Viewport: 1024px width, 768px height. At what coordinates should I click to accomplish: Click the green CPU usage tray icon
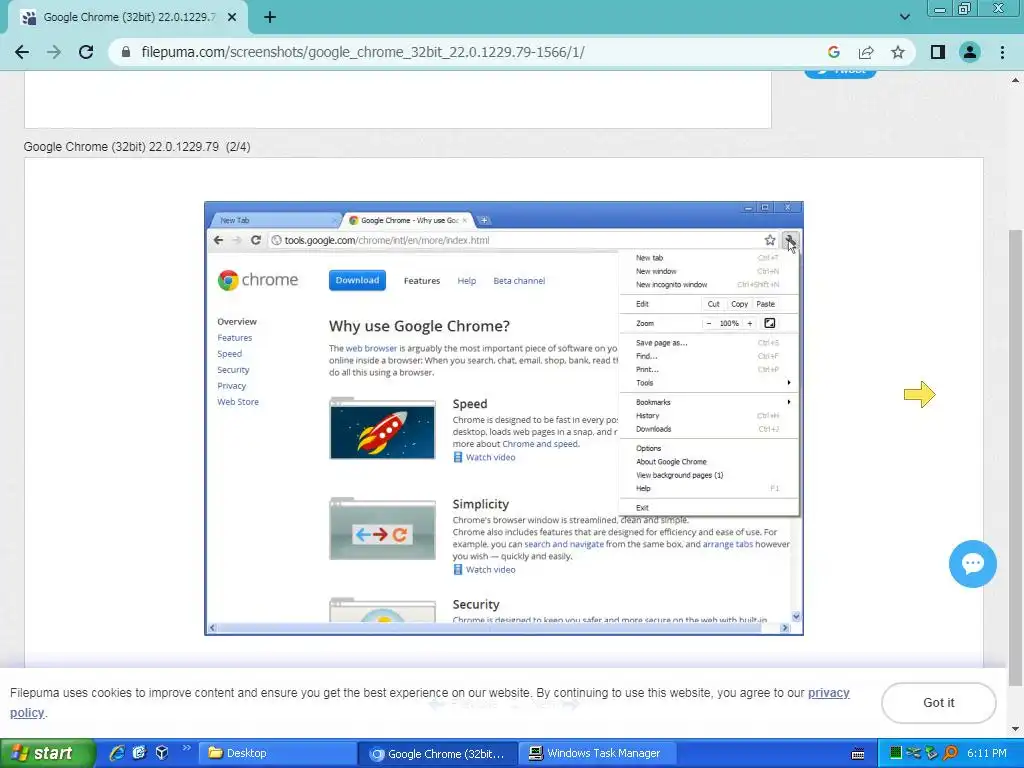point(896,753)
